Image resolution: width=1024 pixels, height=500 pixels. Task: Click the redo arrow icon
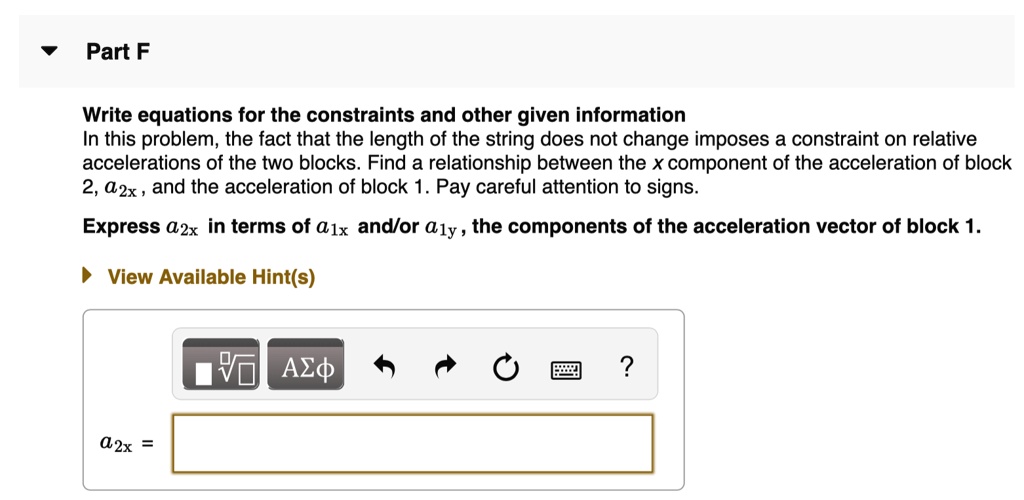(x=444, y=368)
